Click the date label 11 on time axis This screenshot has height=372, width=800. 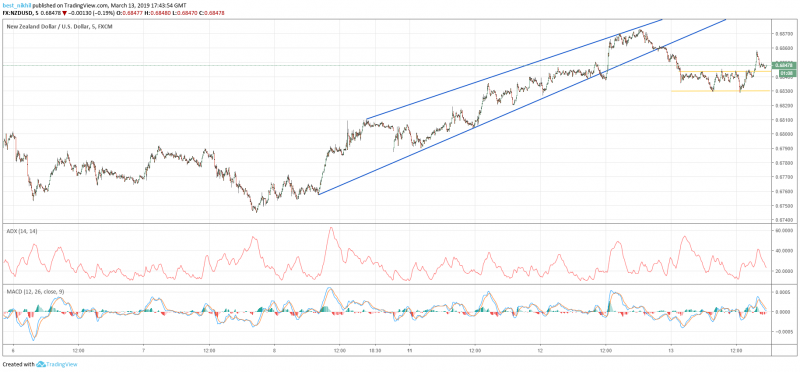point(409,351)
